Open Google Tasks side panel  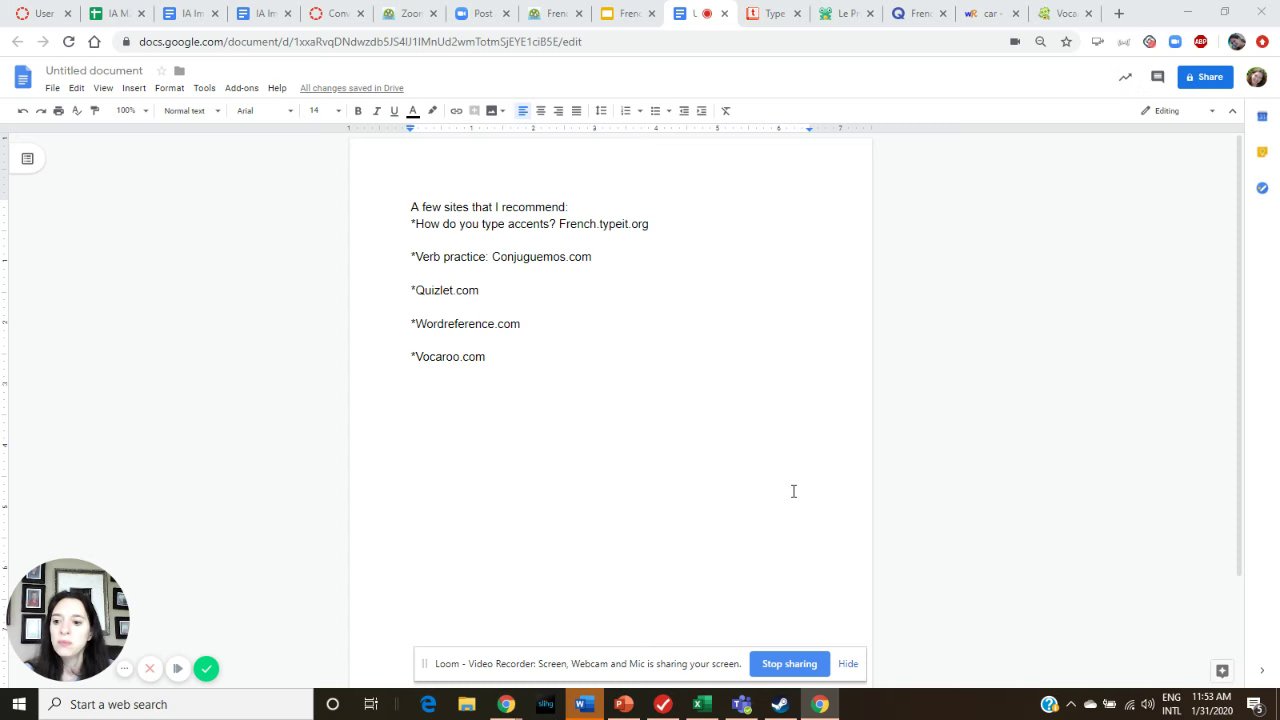[1262, 188]
